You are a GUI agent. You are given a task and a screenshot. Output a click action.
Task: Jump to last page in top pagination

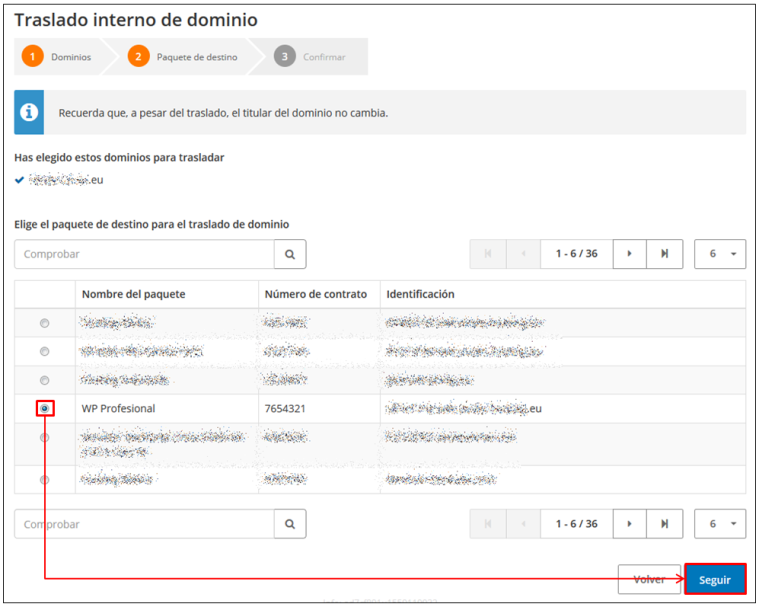tap(665, 254)
